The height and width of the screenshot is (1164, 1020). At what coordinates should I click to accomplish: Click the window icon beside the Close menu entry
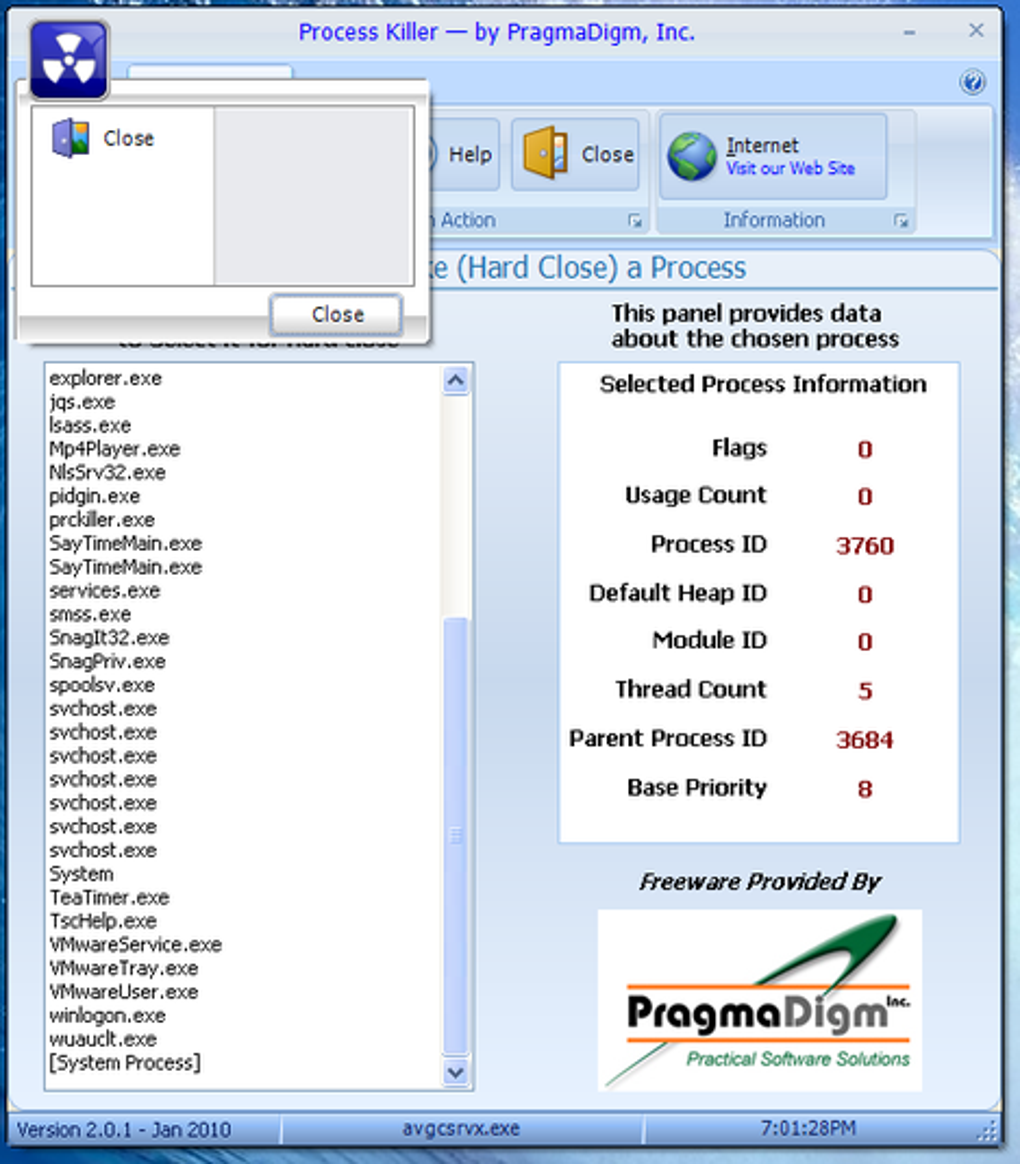(70, 137)
